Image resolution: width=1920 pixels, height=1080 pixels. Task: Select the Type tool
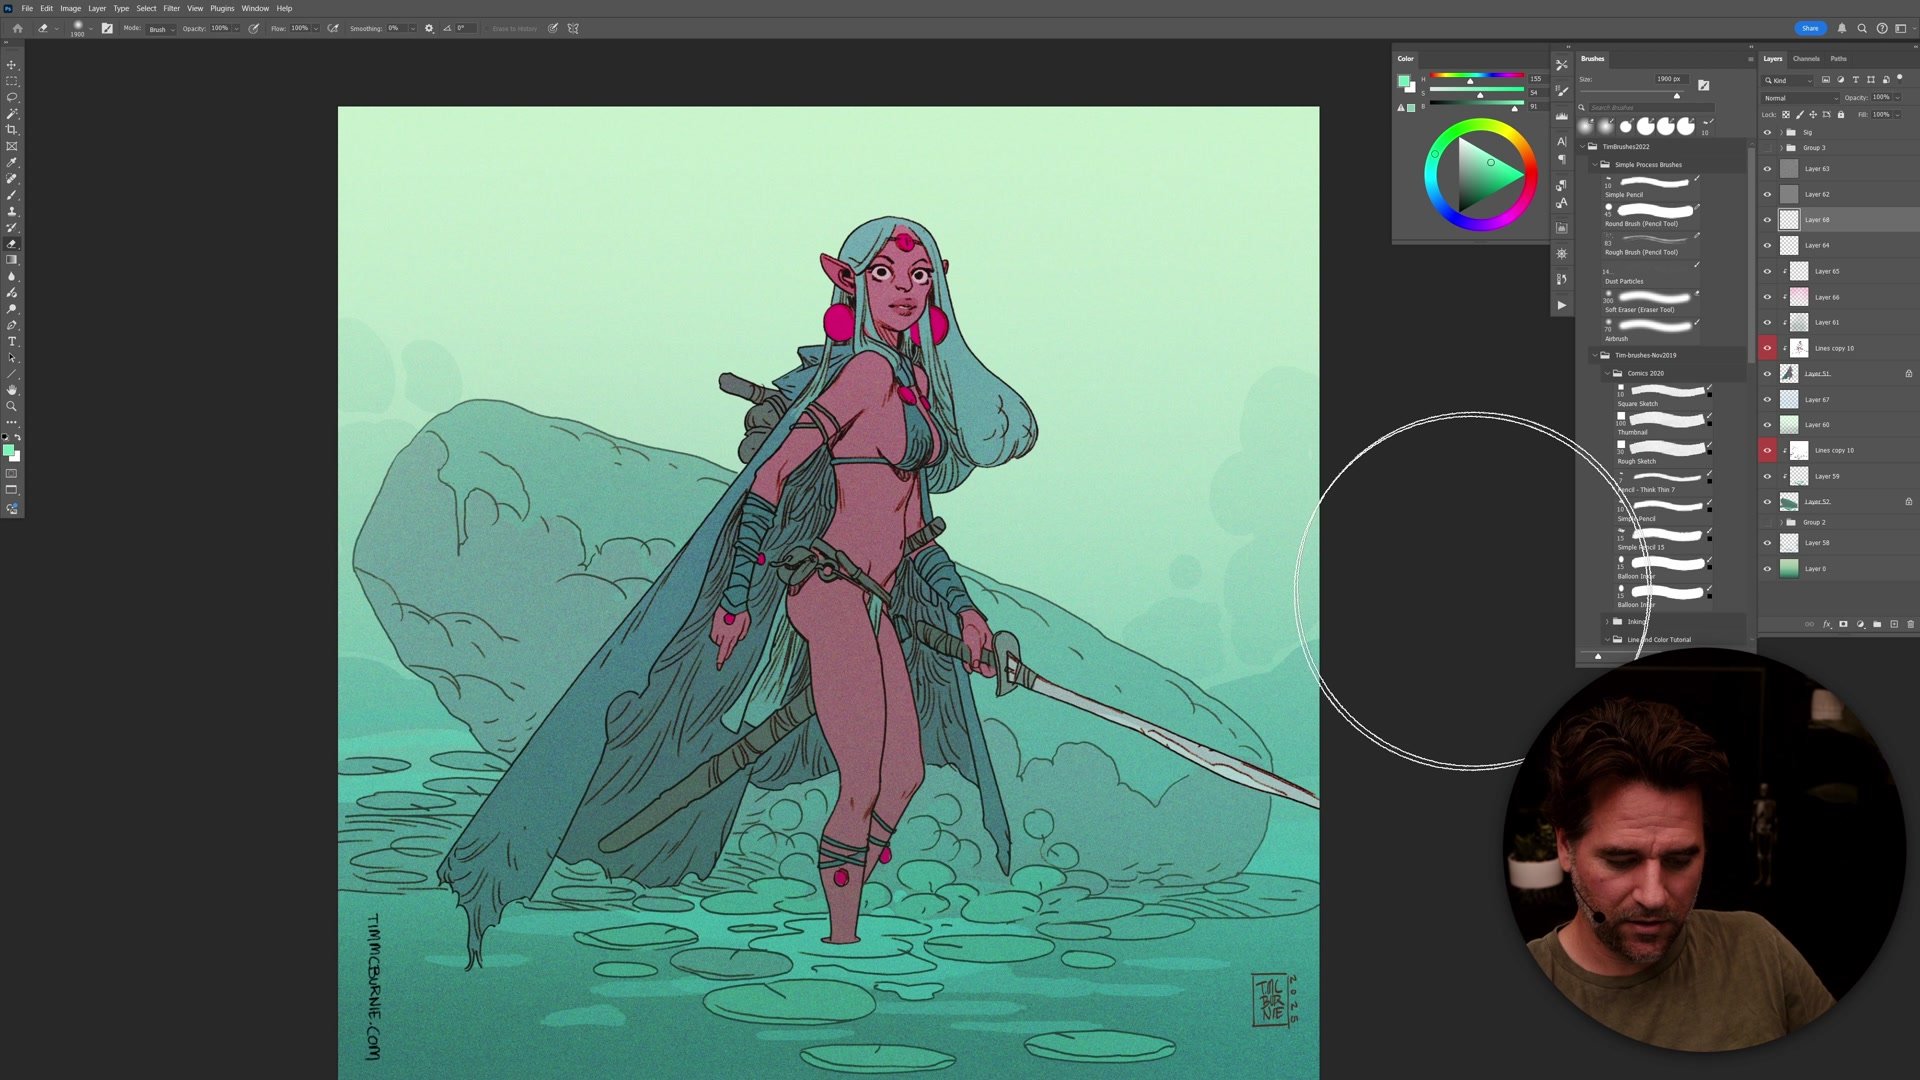click(x=12, y=340)
